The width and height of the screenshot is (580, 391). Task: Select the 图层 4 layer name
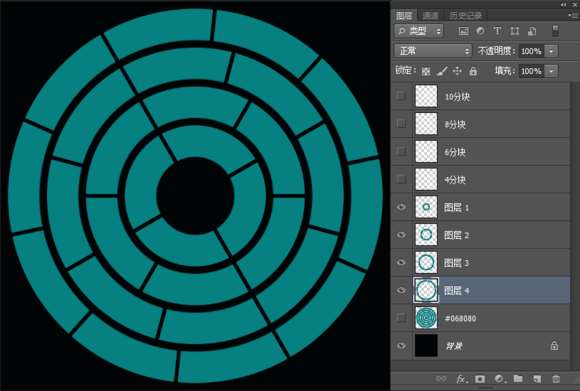coord(456,291)
